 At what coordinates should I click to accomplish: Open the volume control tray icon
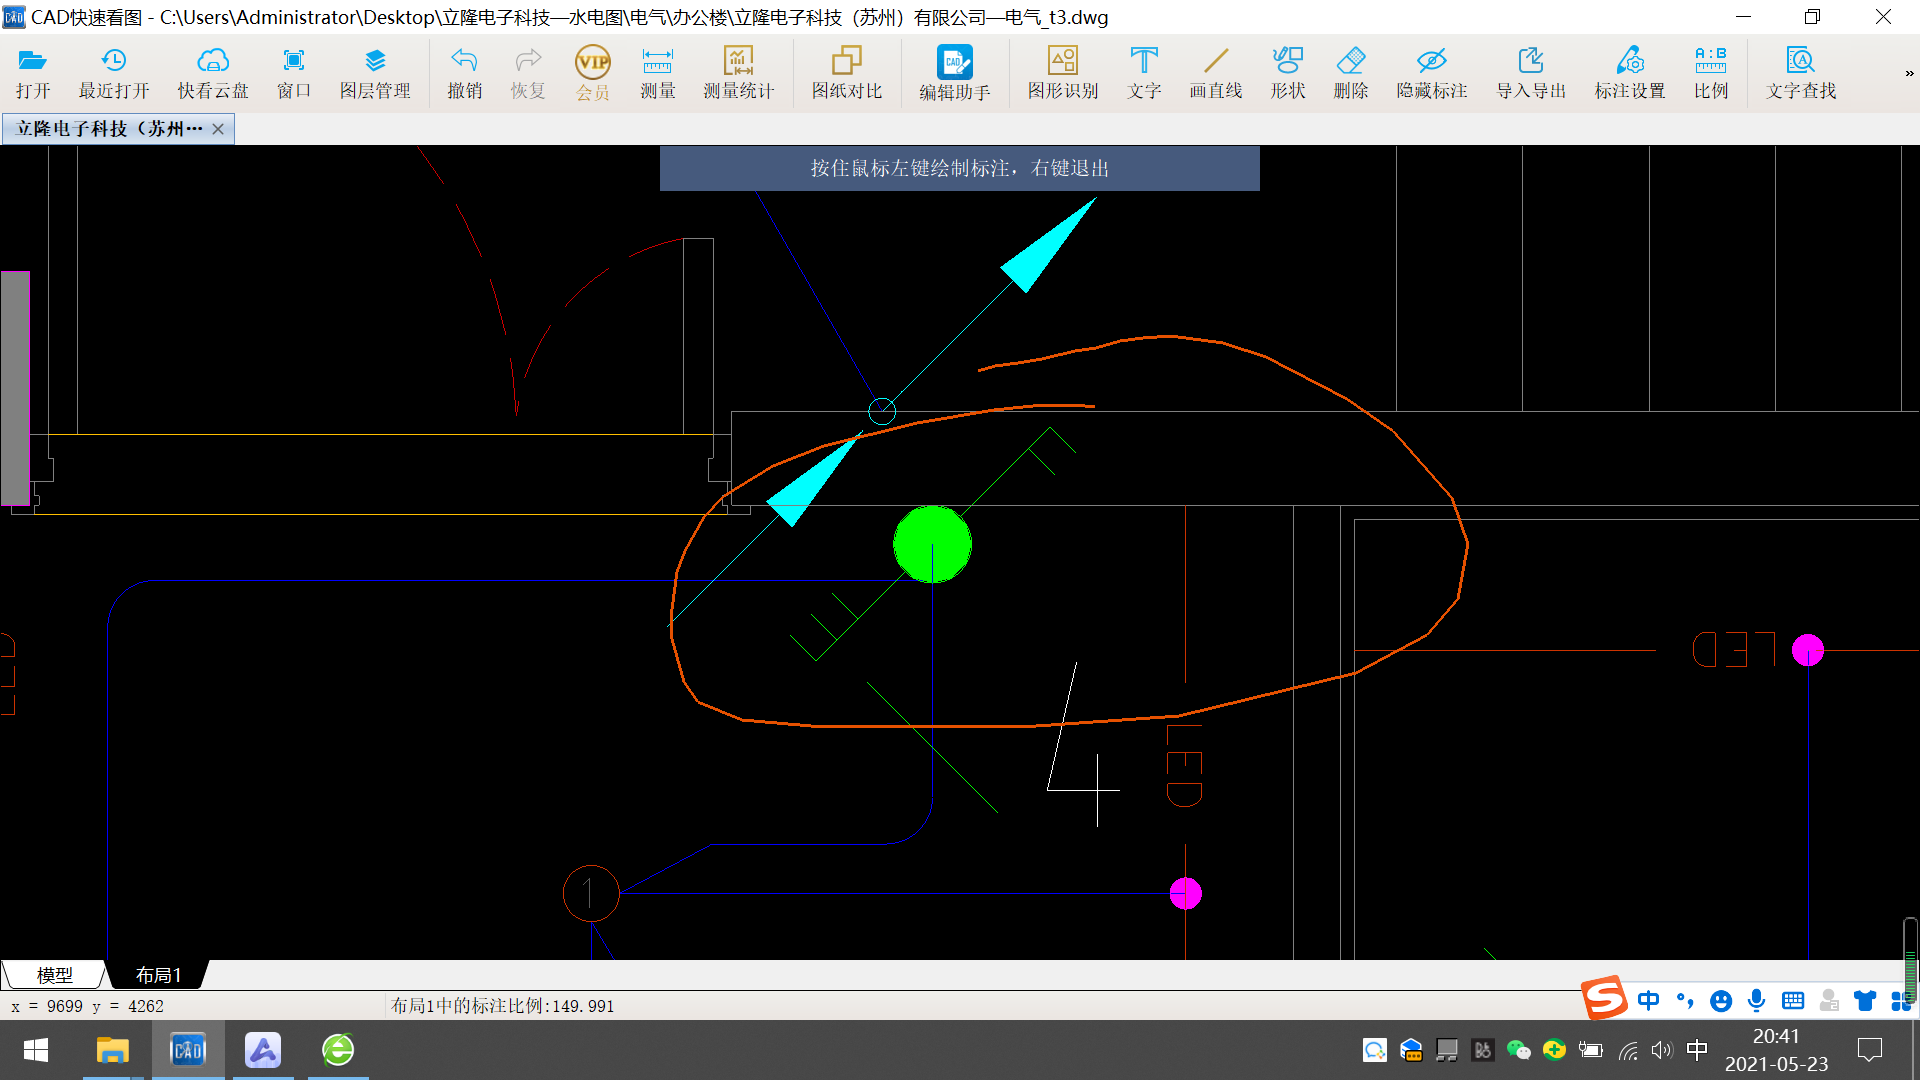(x=1662, y=1050)
